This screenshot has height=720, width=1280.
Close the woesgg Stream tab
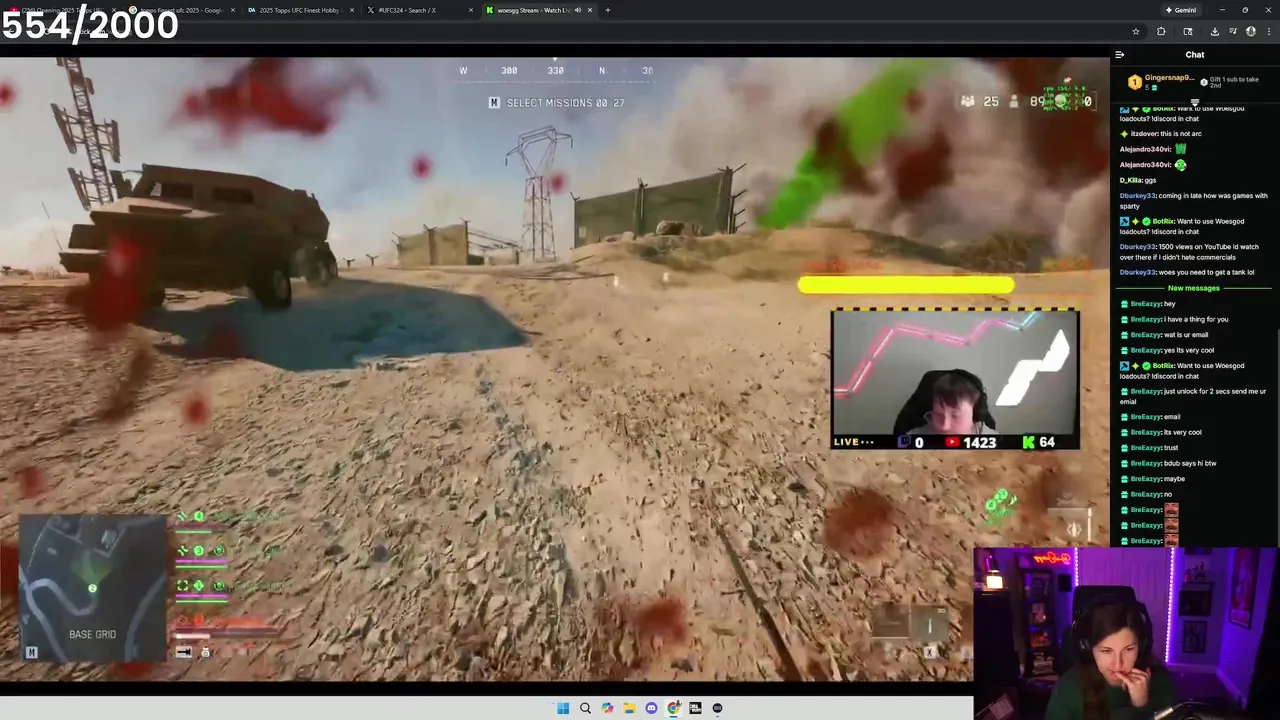[x=590, y=10]
